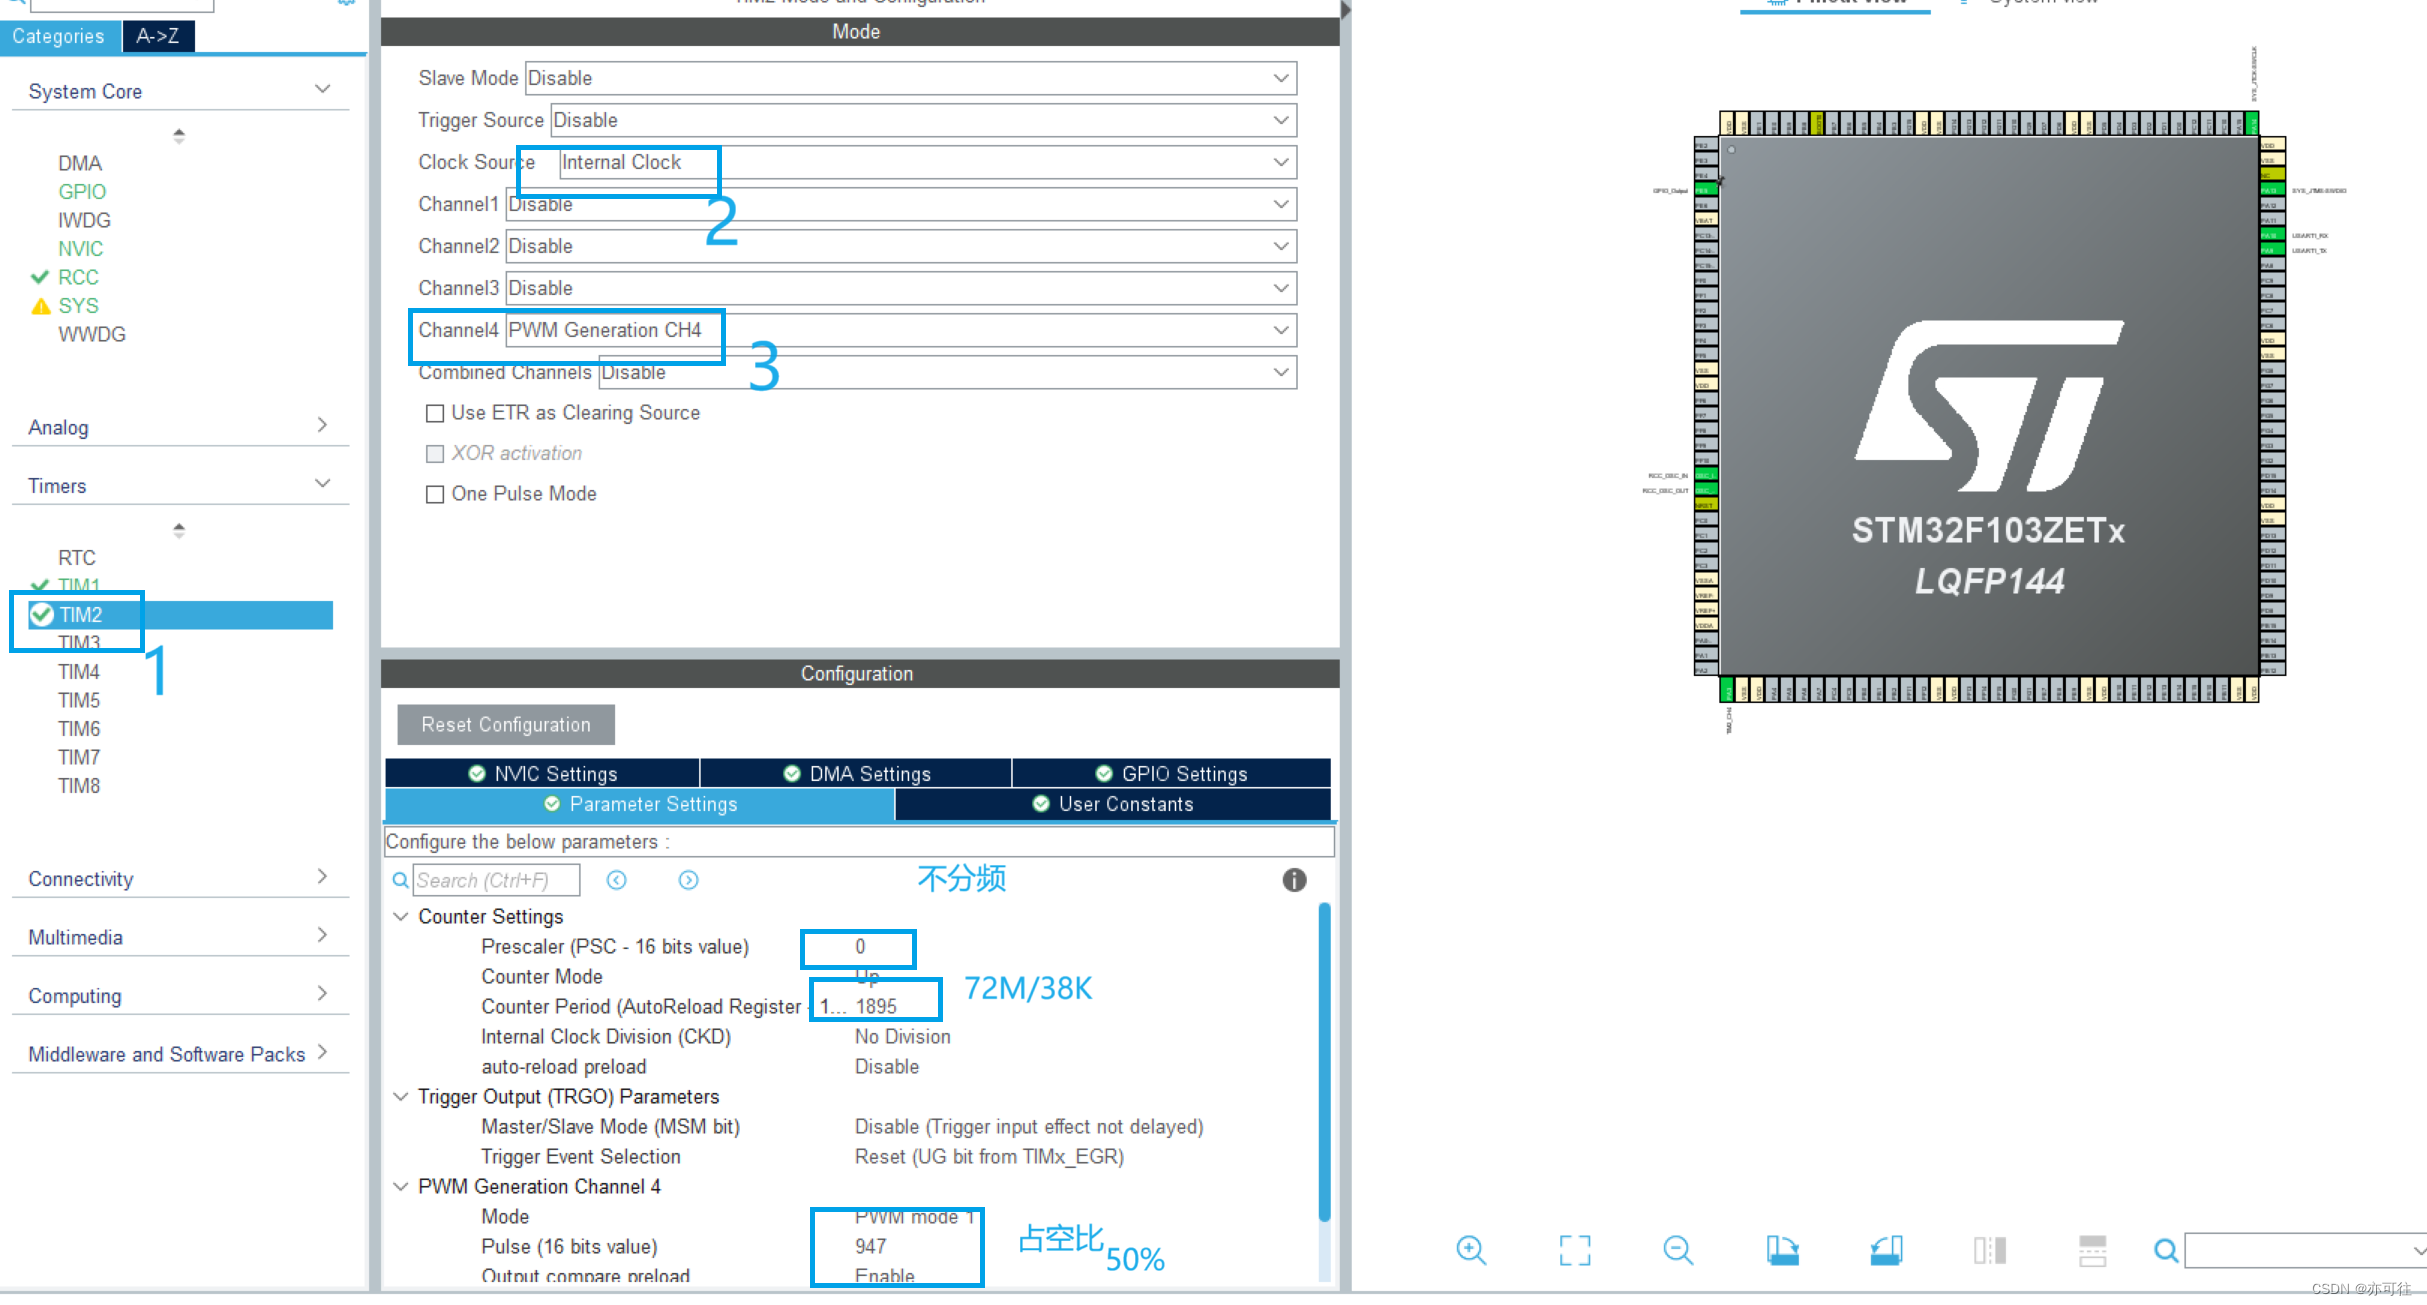Image resolution: width=2427 pixels, height=1305 pixels.
Task: Click the pinout search magnifier icon
Action: (x=2165, y=1250)
